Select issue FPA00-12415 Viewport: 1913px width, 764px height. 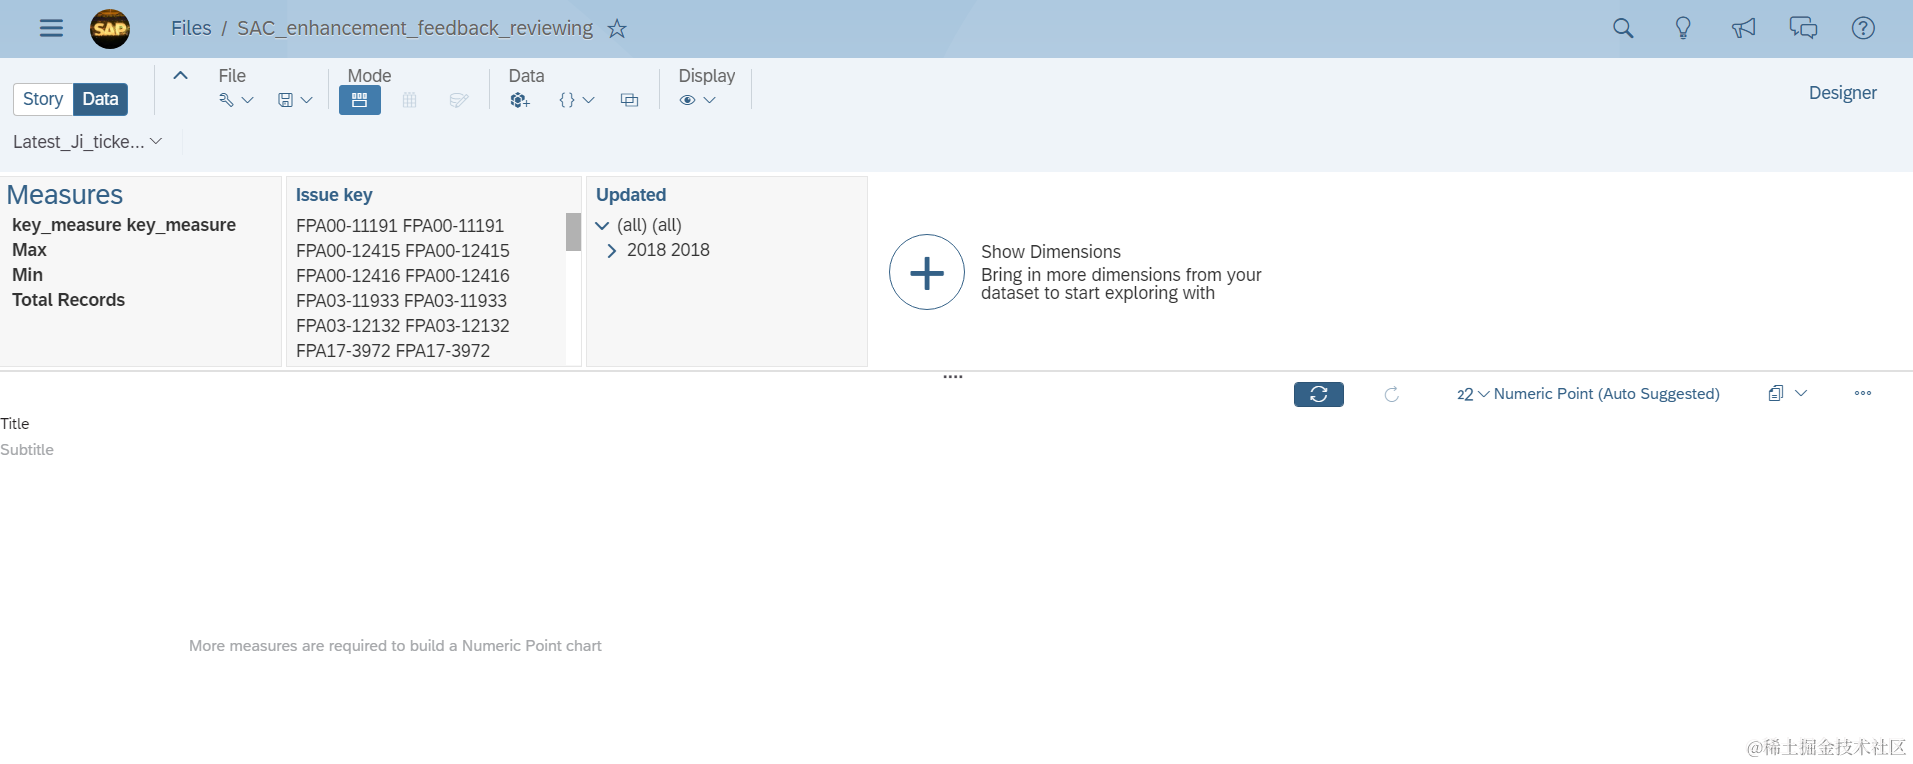[403, 251]
